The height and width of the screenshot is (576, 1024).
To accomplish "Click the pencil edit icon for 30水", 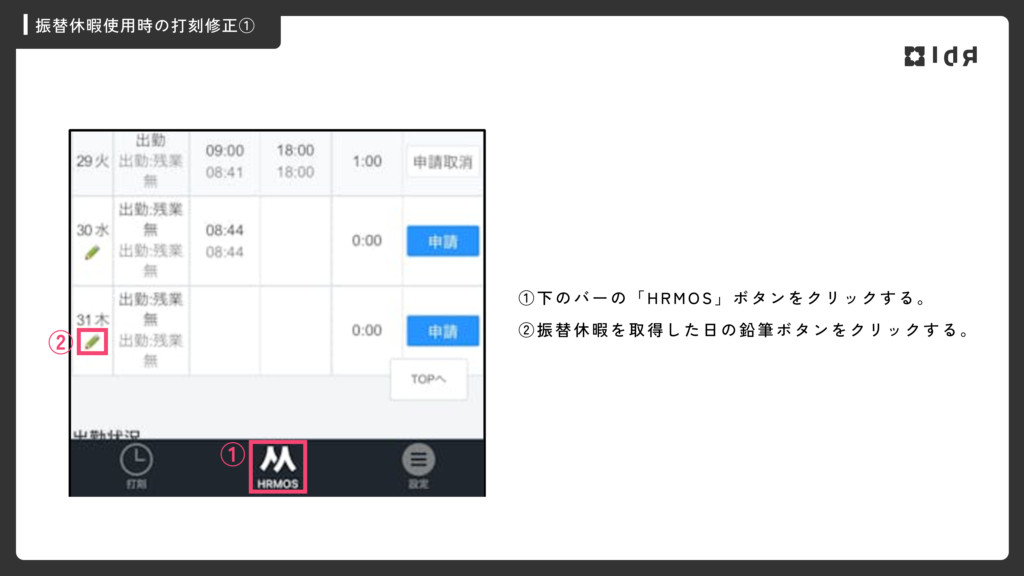I will pos(93,253).
